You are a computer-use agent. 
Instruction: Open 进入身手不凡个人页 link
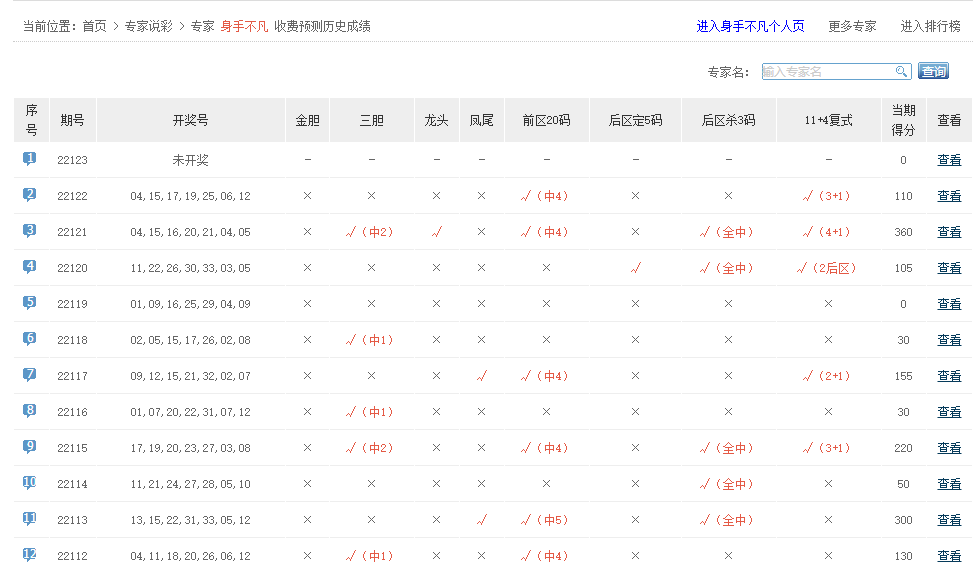click(x=750, y=26)
